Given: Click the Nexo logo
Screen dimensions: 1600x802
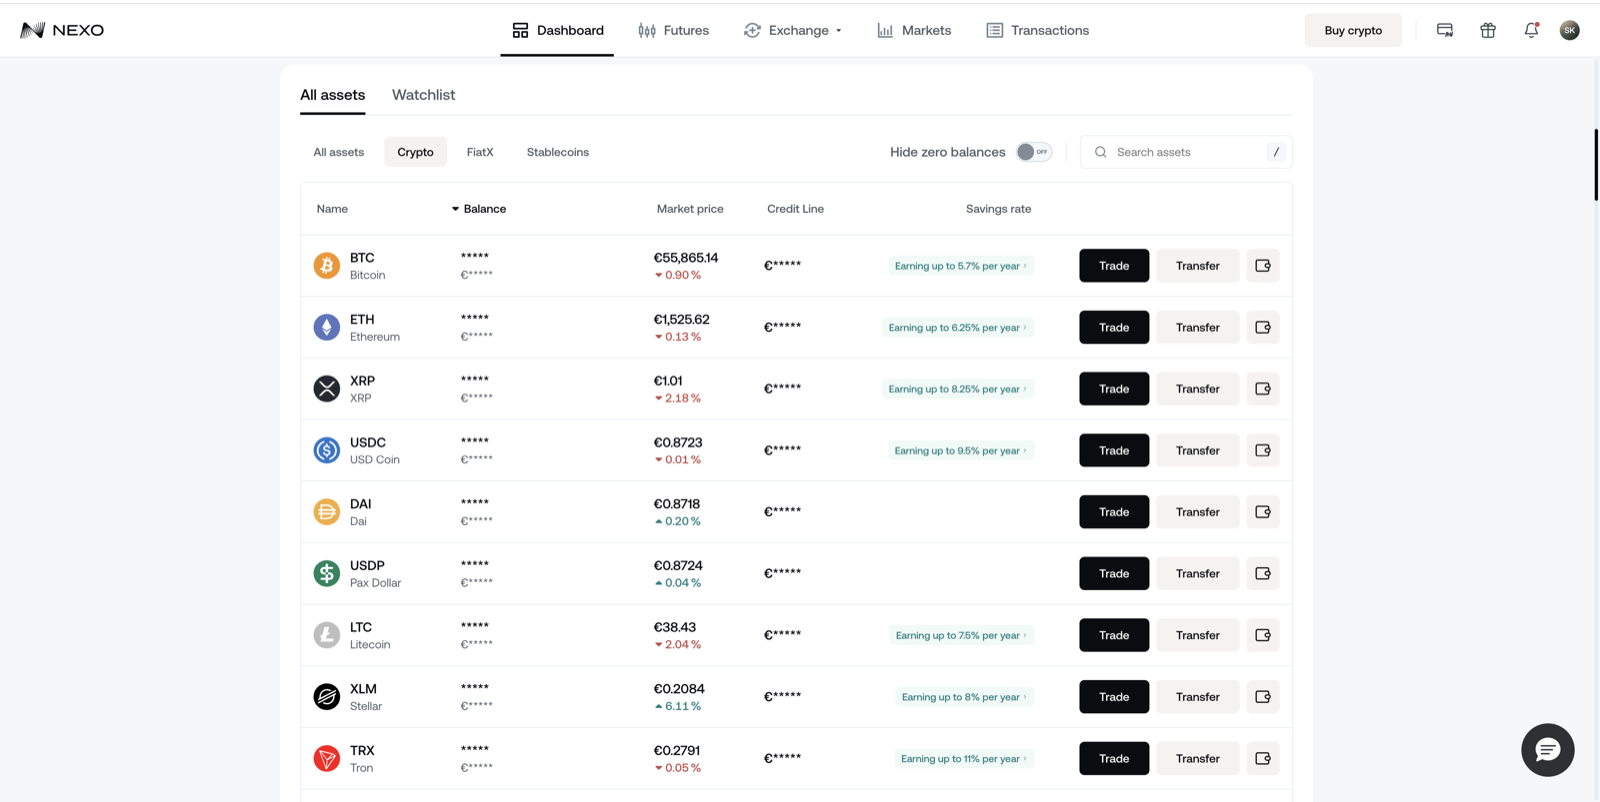Looking at the screenshot, I should (62, 30).
